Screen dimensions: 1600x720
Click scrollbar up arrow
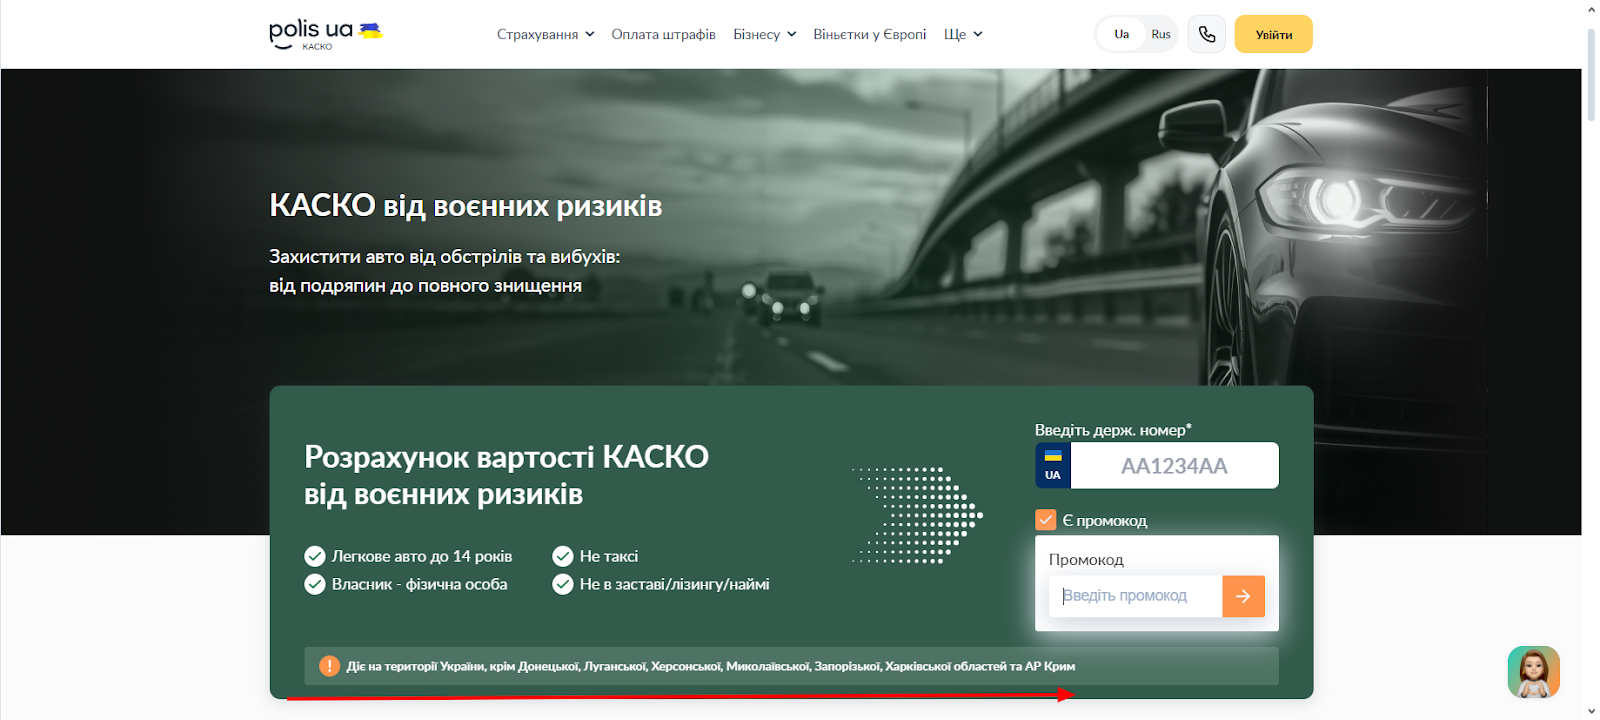(1591, 9)
